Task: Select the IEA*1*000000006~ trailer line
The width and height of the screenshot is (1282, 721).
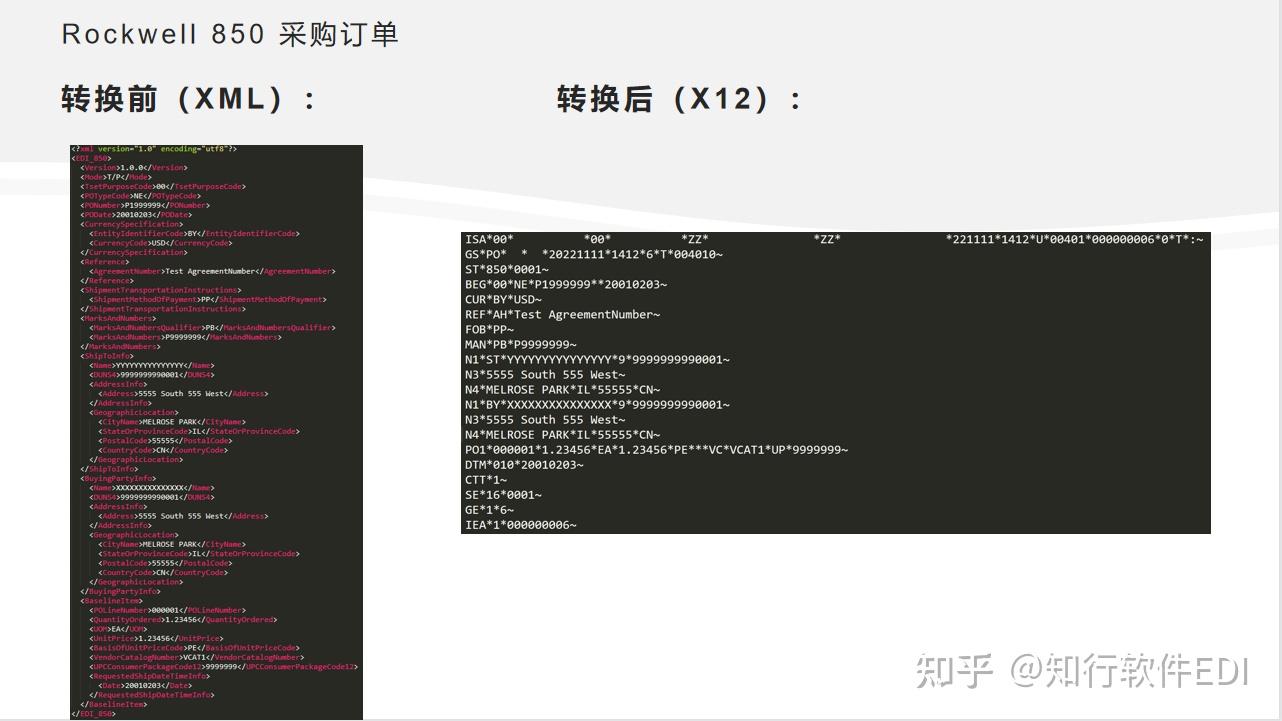Action: tap(520, 525)
